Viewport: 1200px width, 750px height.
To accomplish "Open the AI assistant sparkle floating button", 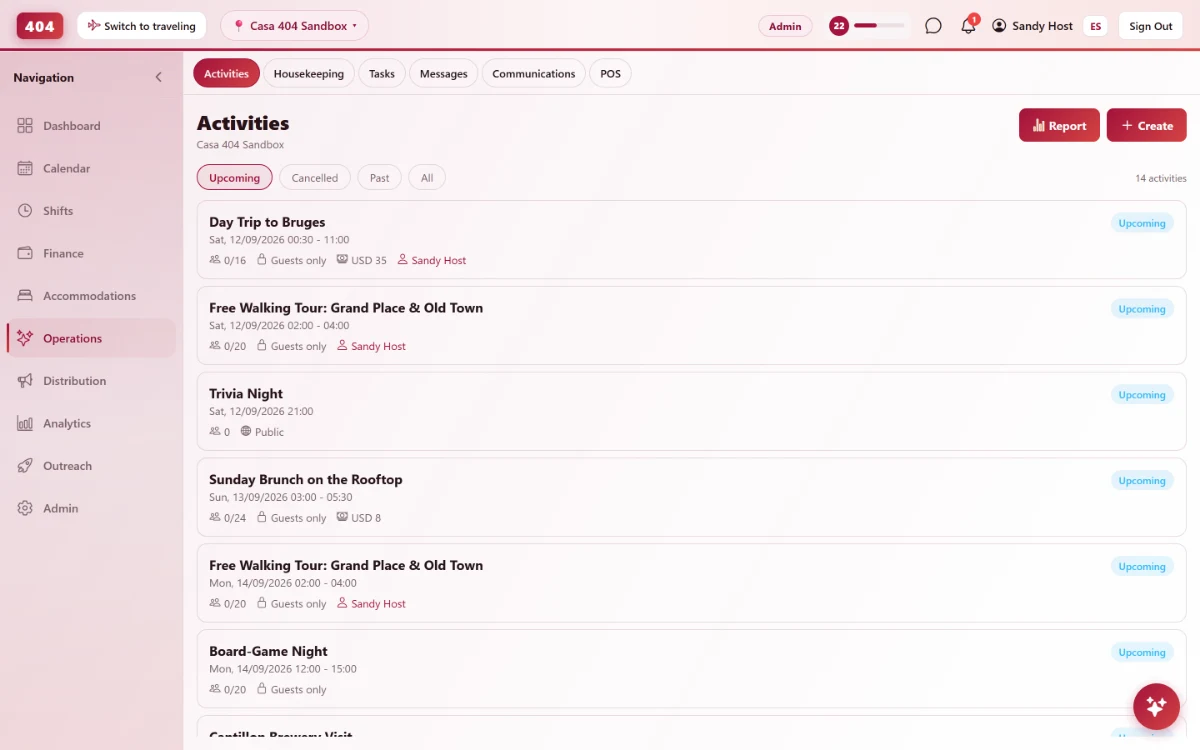I will coord(1156,707).
